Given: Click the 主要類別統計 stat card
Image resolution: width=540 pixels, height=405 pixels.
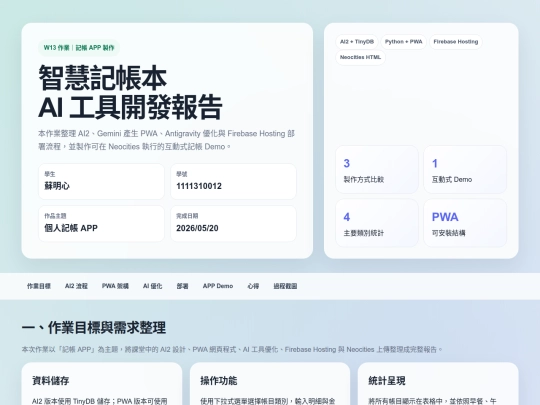Looking at the screenshot, I should pyautogui.click(x=377, y=223).
